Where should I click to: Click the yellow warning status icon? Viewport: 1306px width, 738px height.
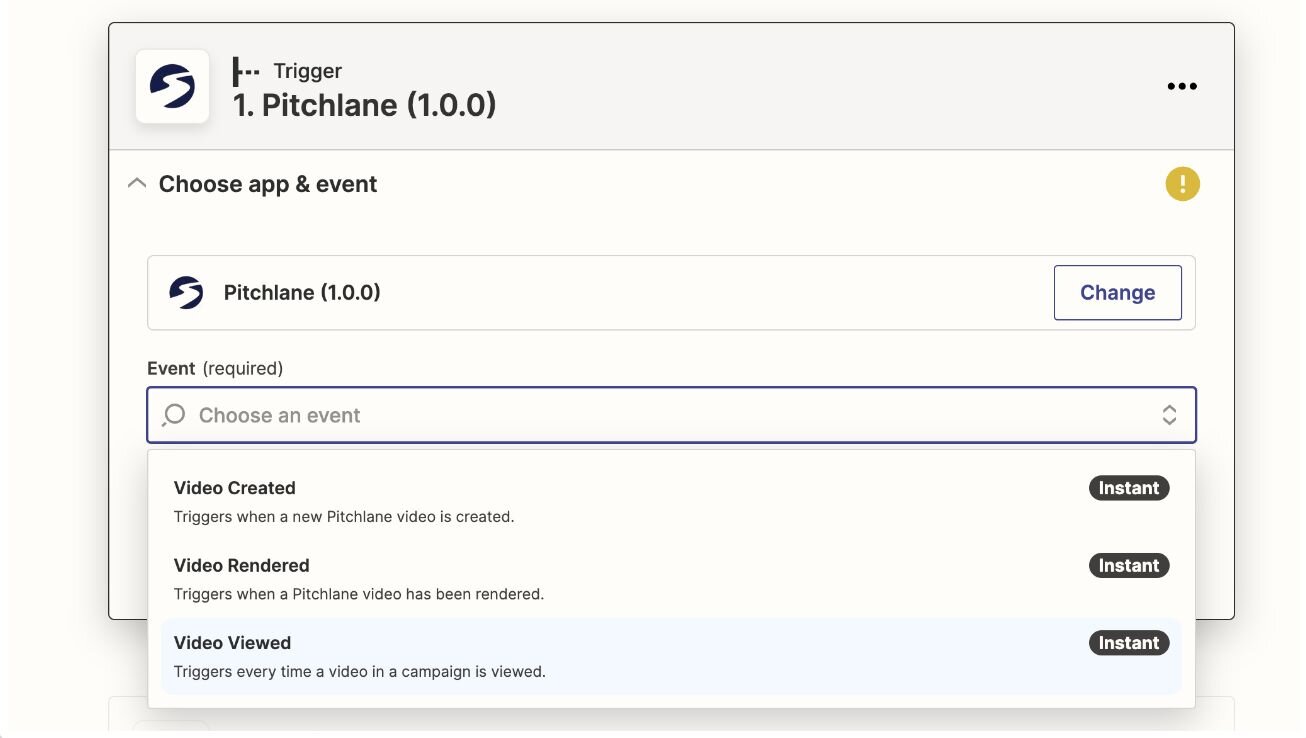(1182, 184)
